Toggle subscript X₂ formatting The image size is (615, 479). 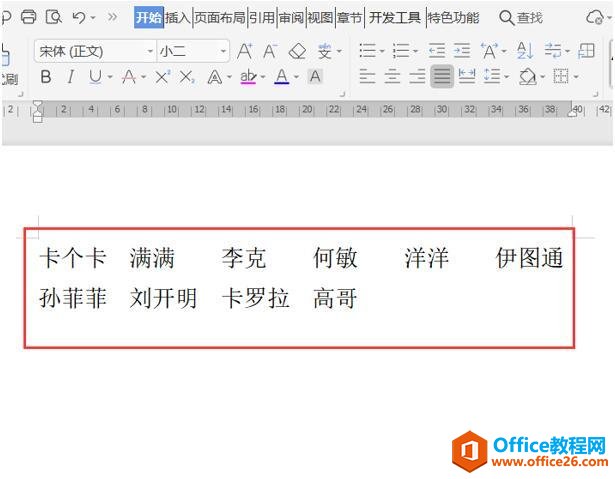[187, 77]
